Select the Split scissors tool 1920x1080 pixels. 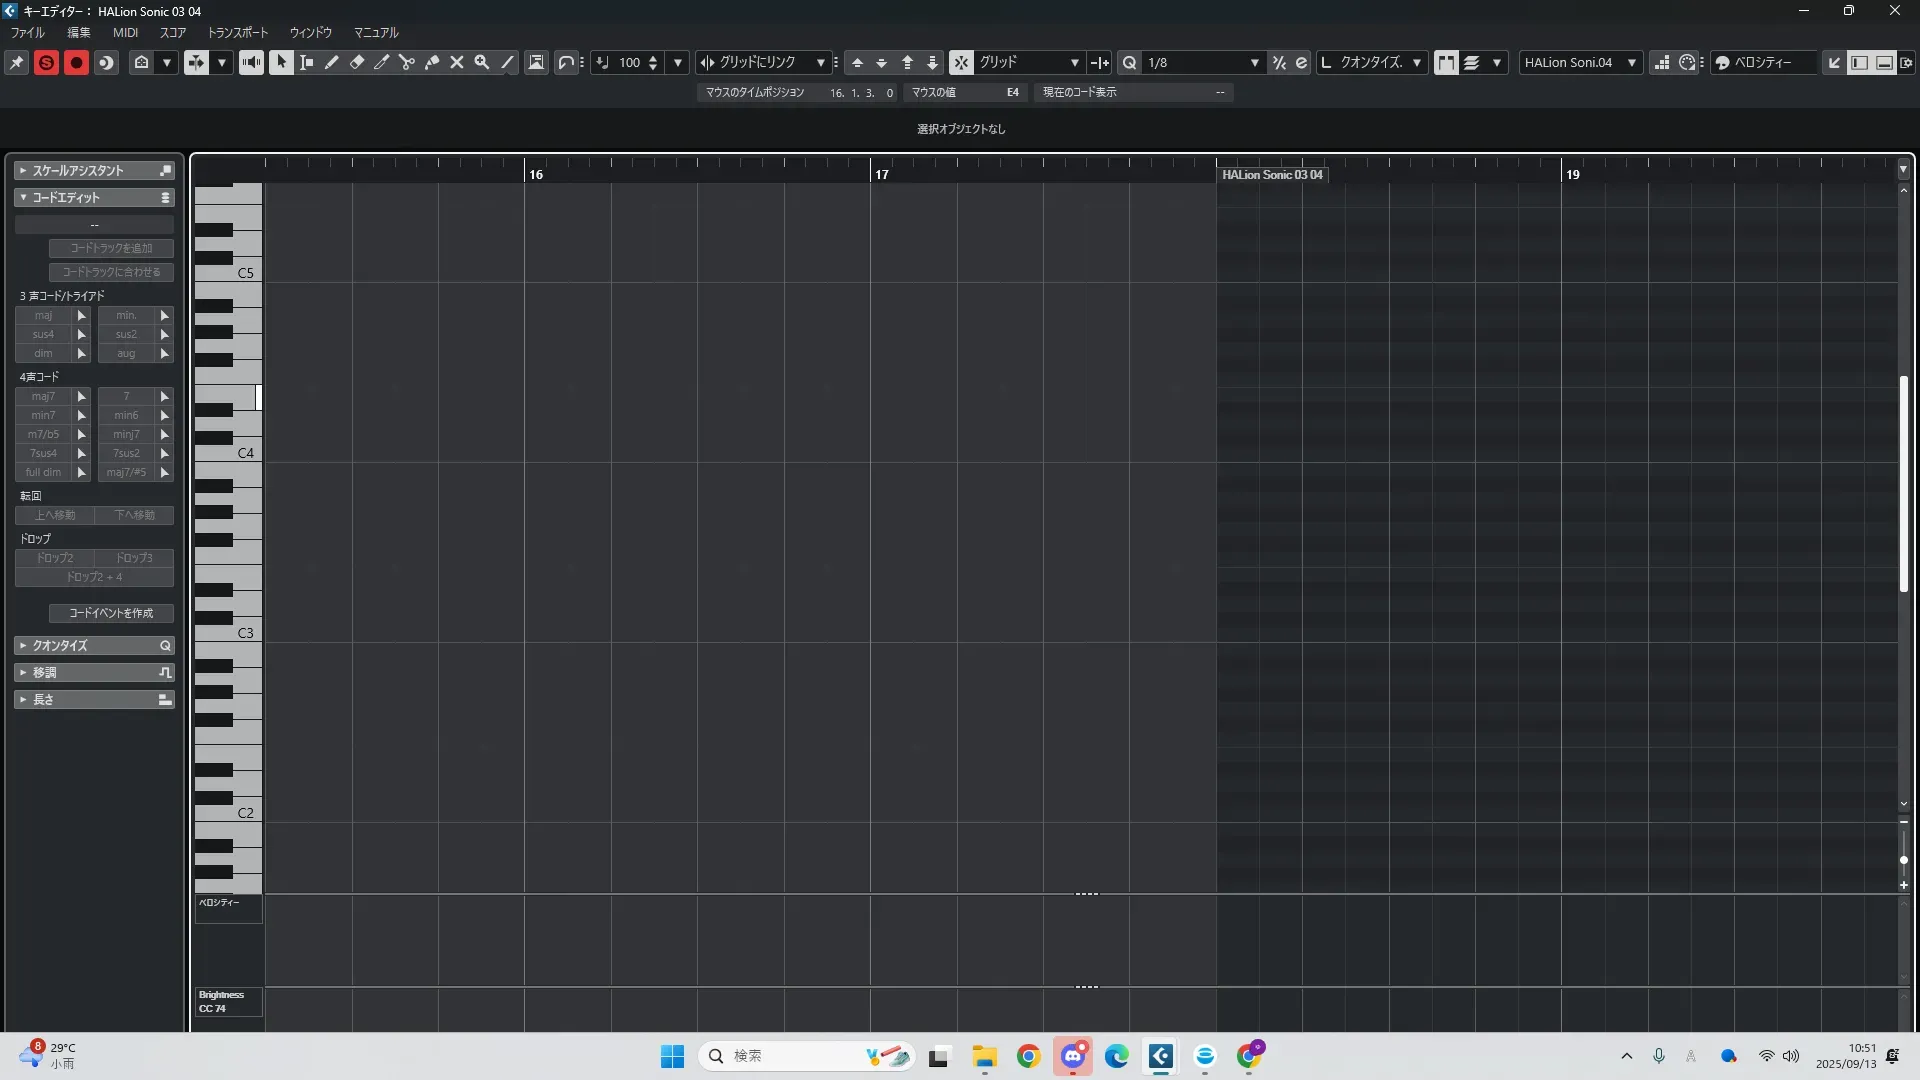tap(406, 62)
